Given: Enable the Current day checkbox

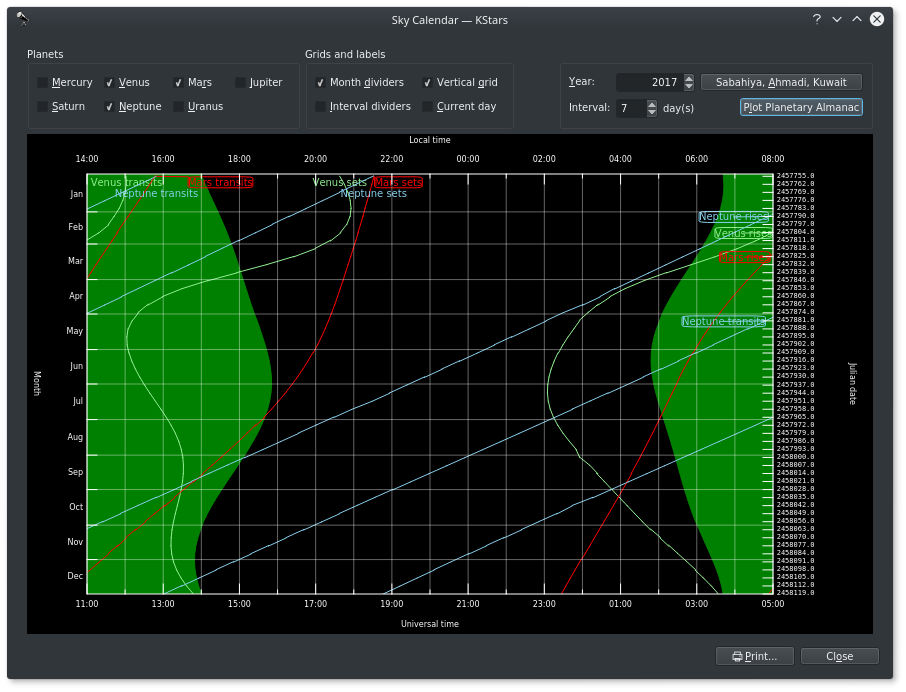Looking at the screenshot, I should [428, 107].
